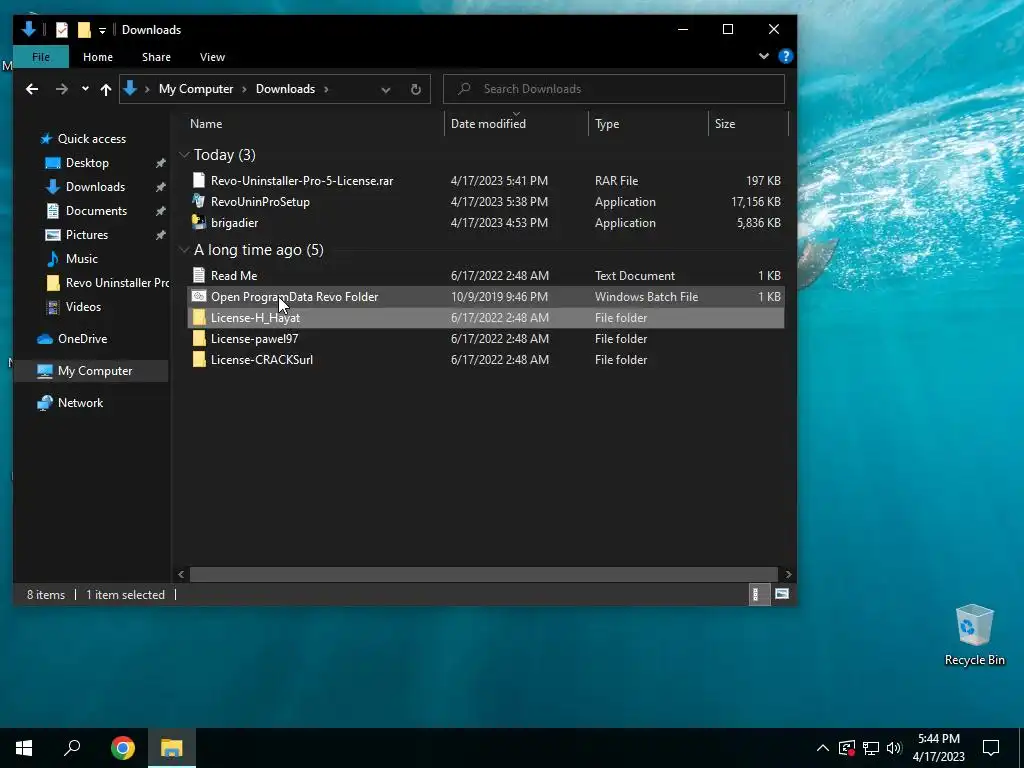Select the Open ProgramData Revo Folder batch file icon
Image resolution: width=1024 pixels, height=768 pixels.
coord(199,296)
